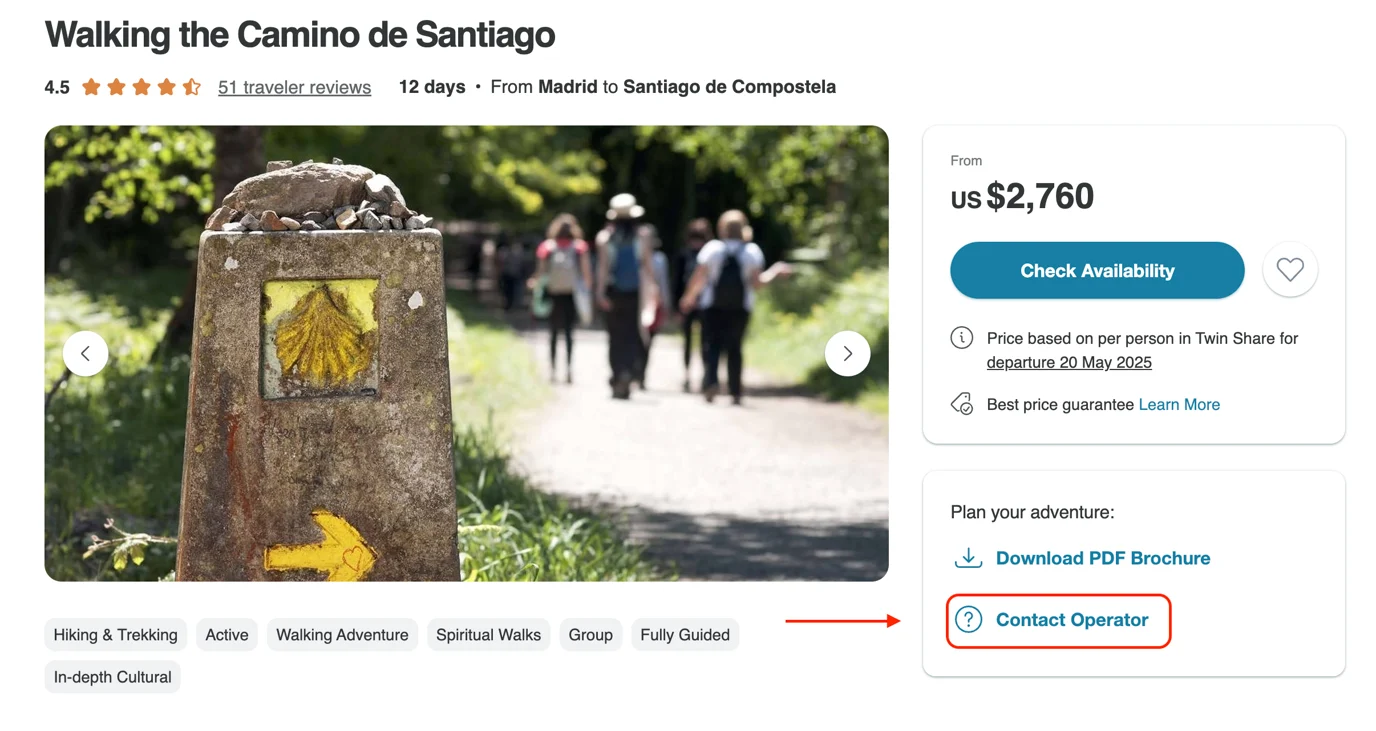Select the Spiritual Walks tag
The image size is (1376, 731).
point(488,635)
